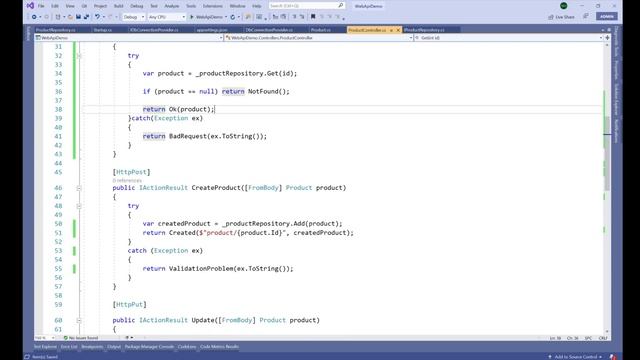The width and height of the screenshot is (640, 360).
Task: Switch to the DbConnectionProvider.cs tab
Action: [269, 30]
